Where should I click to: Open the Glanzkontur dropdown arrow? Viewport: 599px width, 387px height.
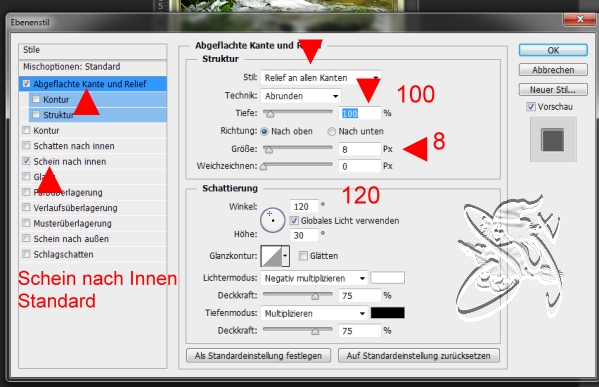coord(285,256)
